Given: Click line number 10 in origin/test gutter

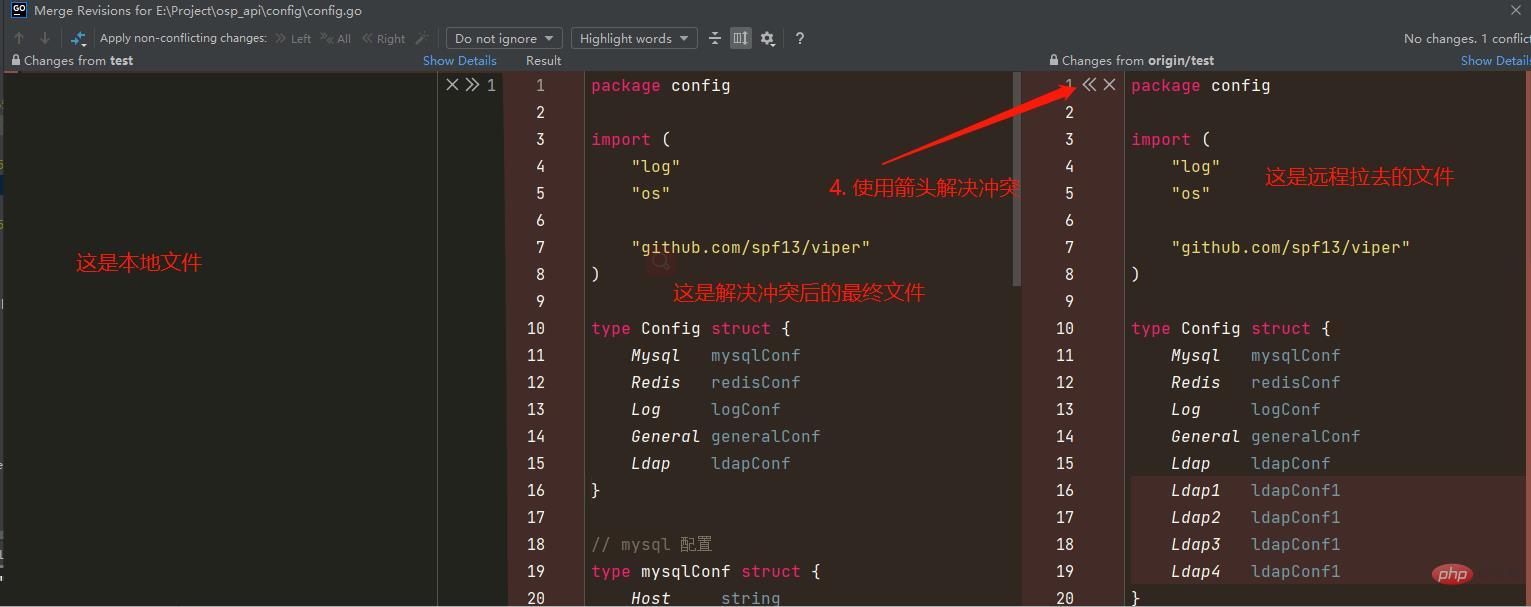Looking at the screenshot, I should click(x=1064, y=328).
